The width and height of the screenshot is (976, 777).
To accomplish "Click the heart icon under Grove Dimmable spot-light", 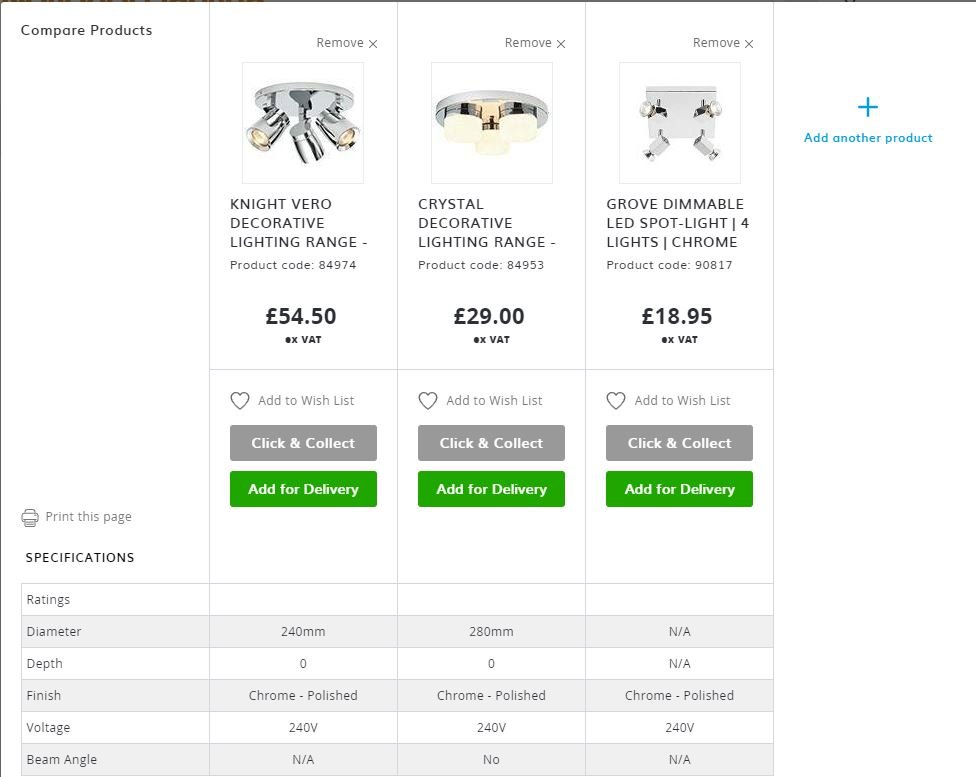I will 616,401.
